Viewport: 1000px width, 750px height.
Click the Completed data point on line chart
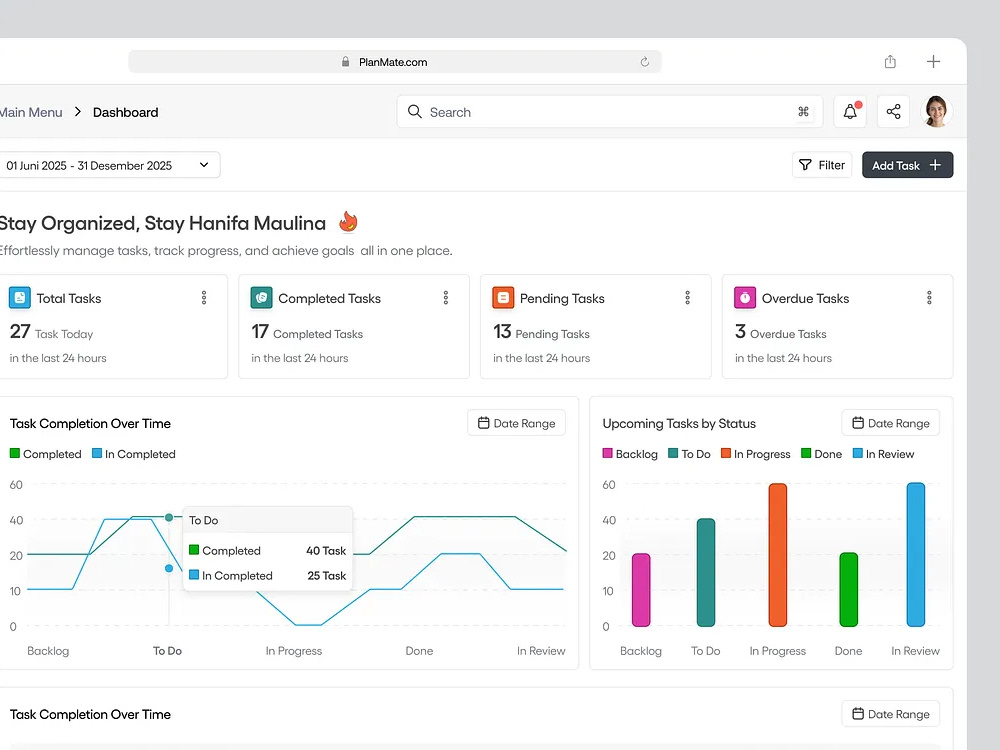[x=169, y=517]
